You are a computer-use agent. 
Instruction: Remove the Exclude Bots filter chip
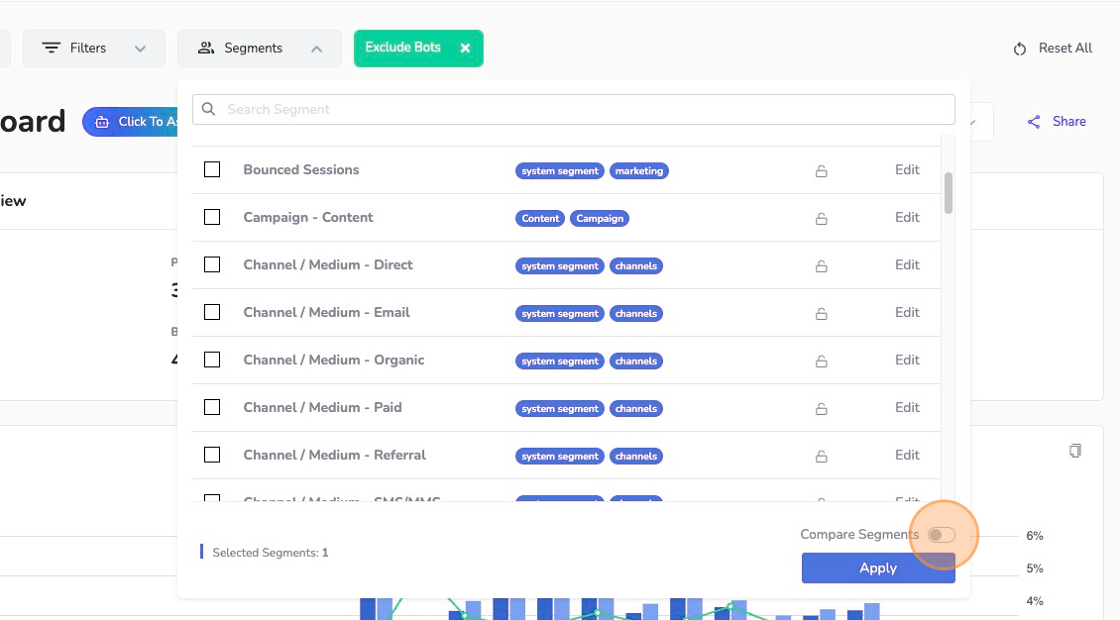click(x=465, y=48)
